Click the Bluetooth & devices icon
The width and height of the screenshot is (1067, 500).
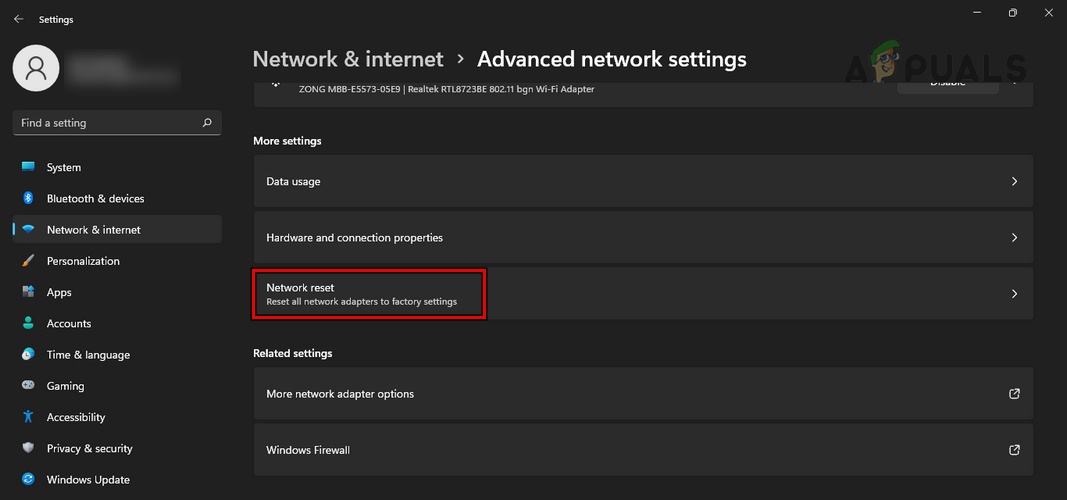(28, 198)
